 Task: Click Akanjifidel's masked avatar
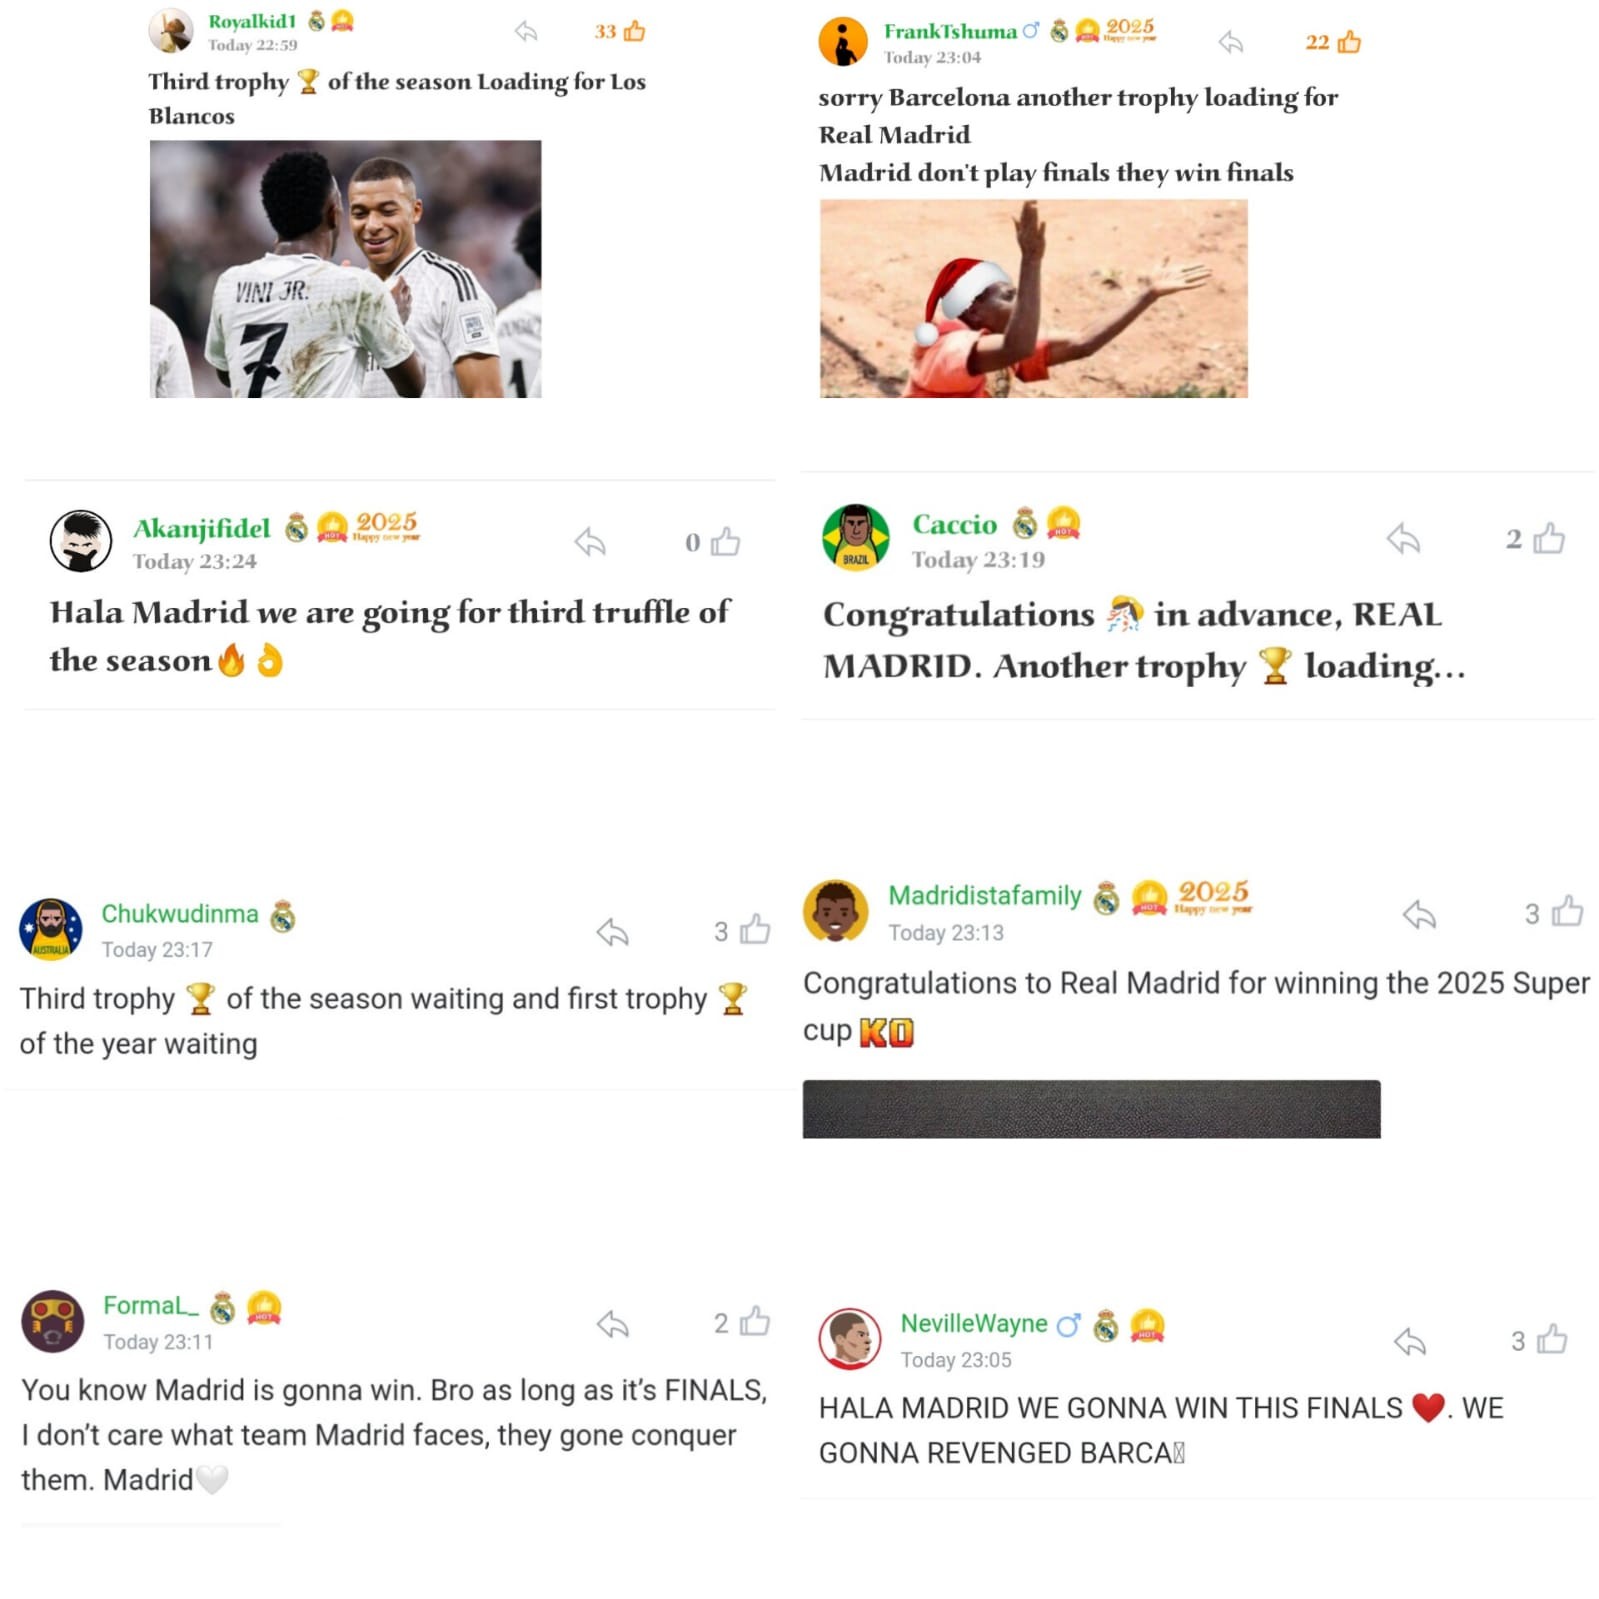[81, 541]
